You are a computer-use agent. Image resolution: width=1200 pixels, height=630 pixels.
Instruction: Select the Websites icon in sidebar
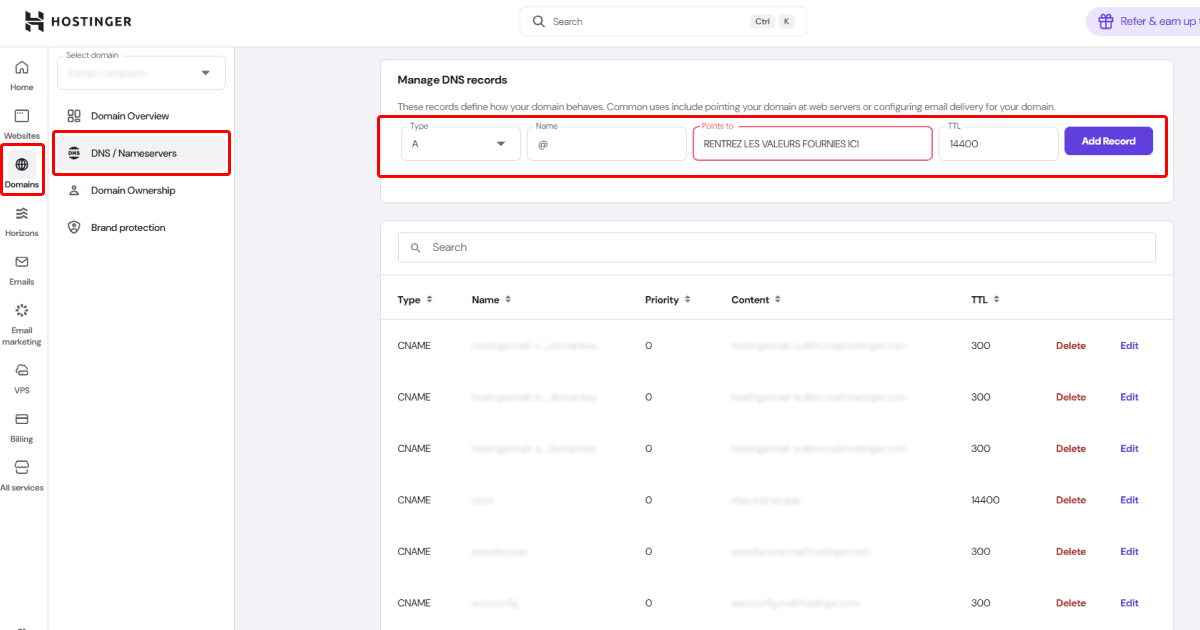tap(21, 120)
